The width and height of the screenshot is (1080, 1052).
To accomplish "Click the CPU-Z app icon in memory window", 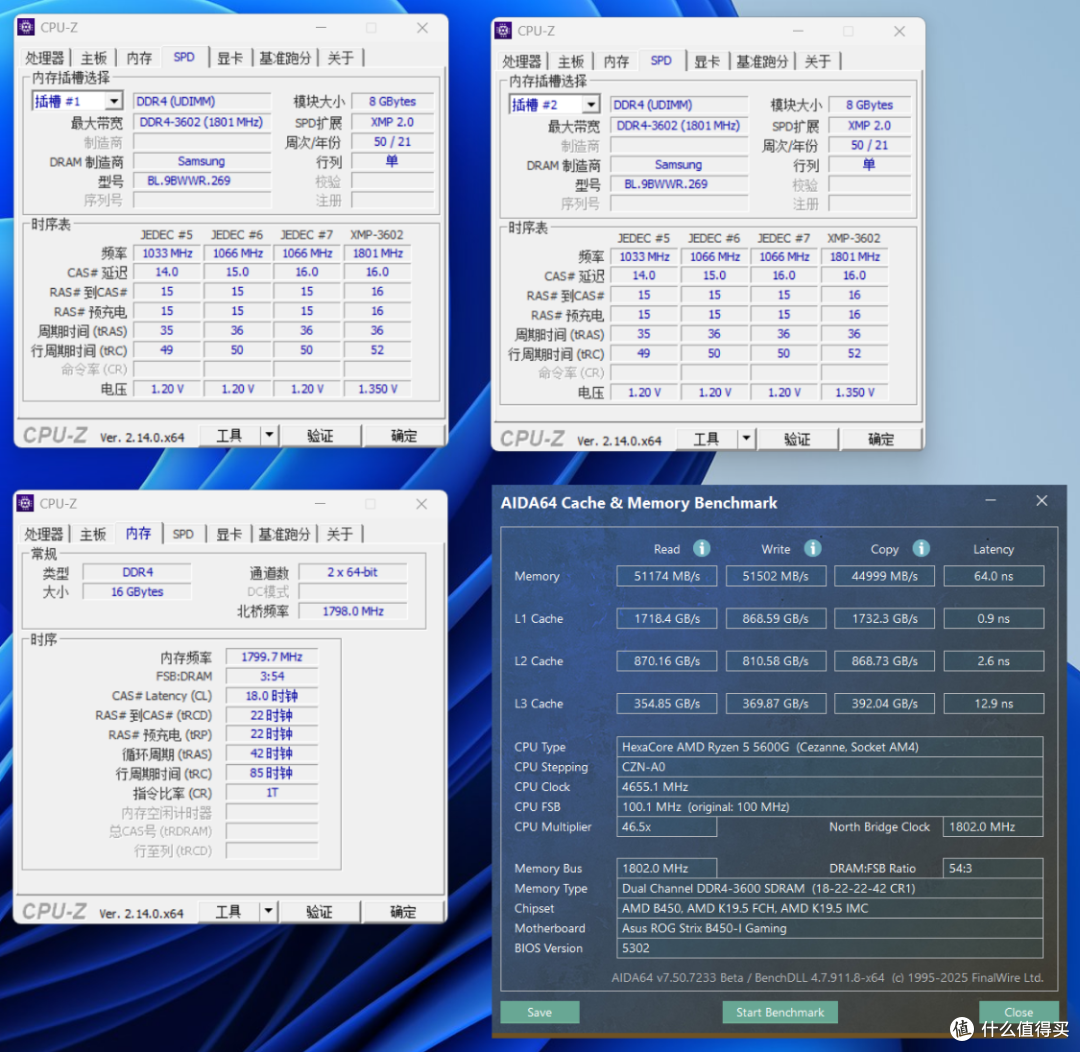I will point(25,504).
